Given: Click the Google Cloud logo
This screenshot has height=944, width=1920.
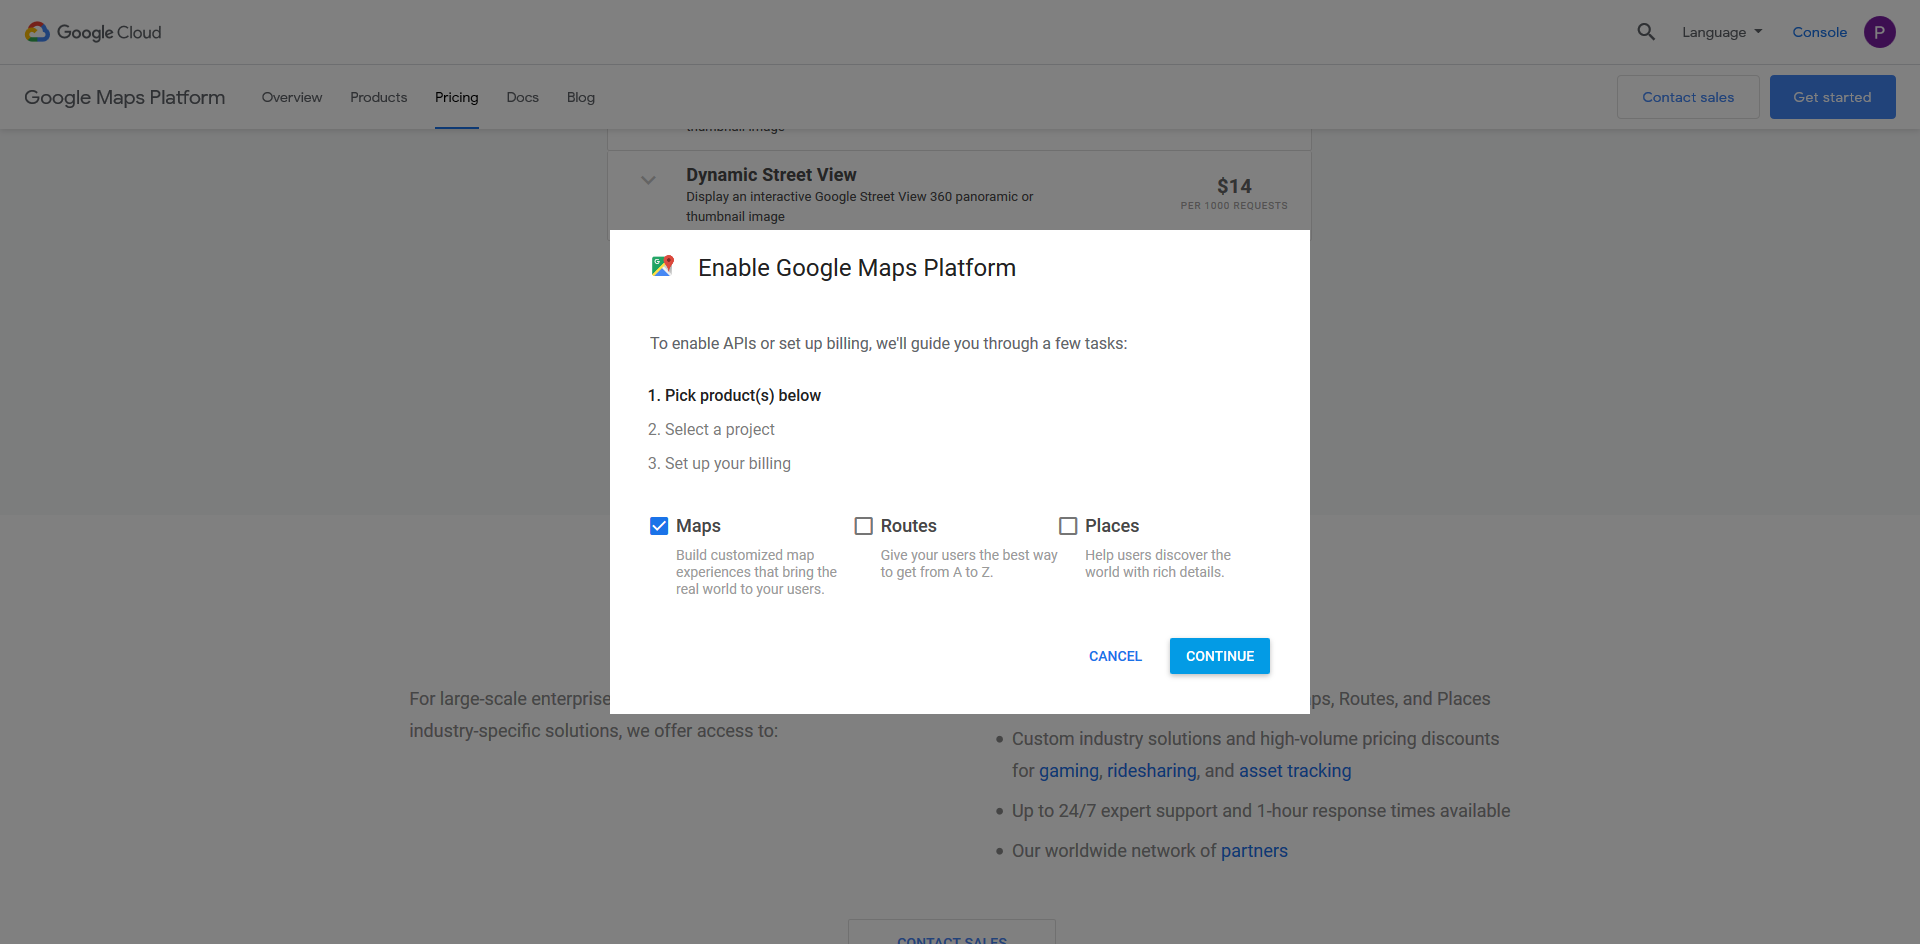Looking at the screenshot, I should (x=93, y=32).
